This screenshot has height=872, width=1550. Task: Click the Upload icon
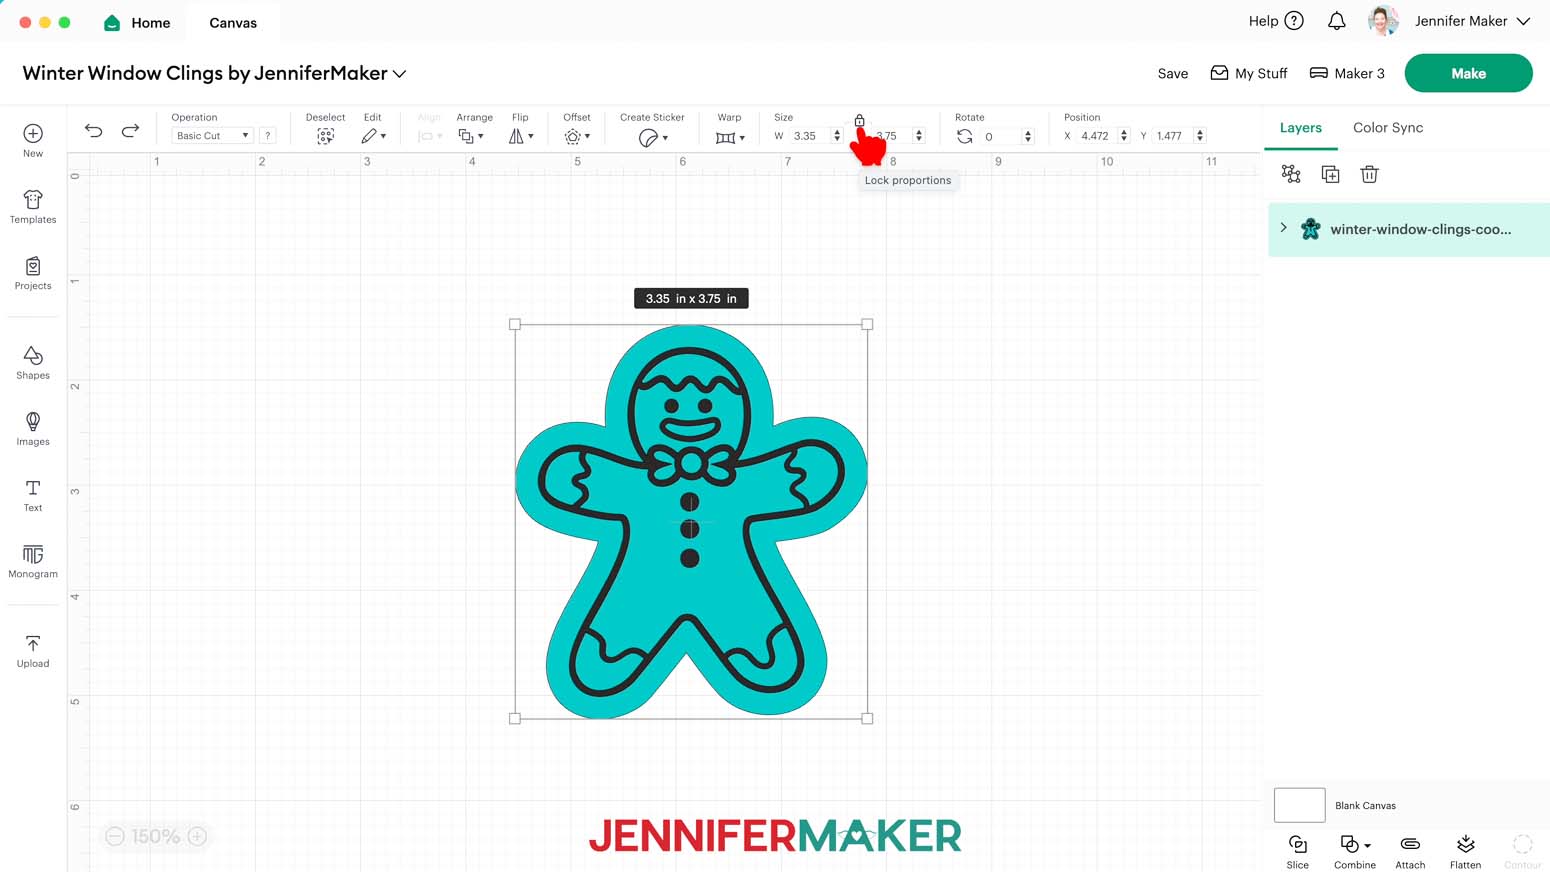[x=33, y=651]
